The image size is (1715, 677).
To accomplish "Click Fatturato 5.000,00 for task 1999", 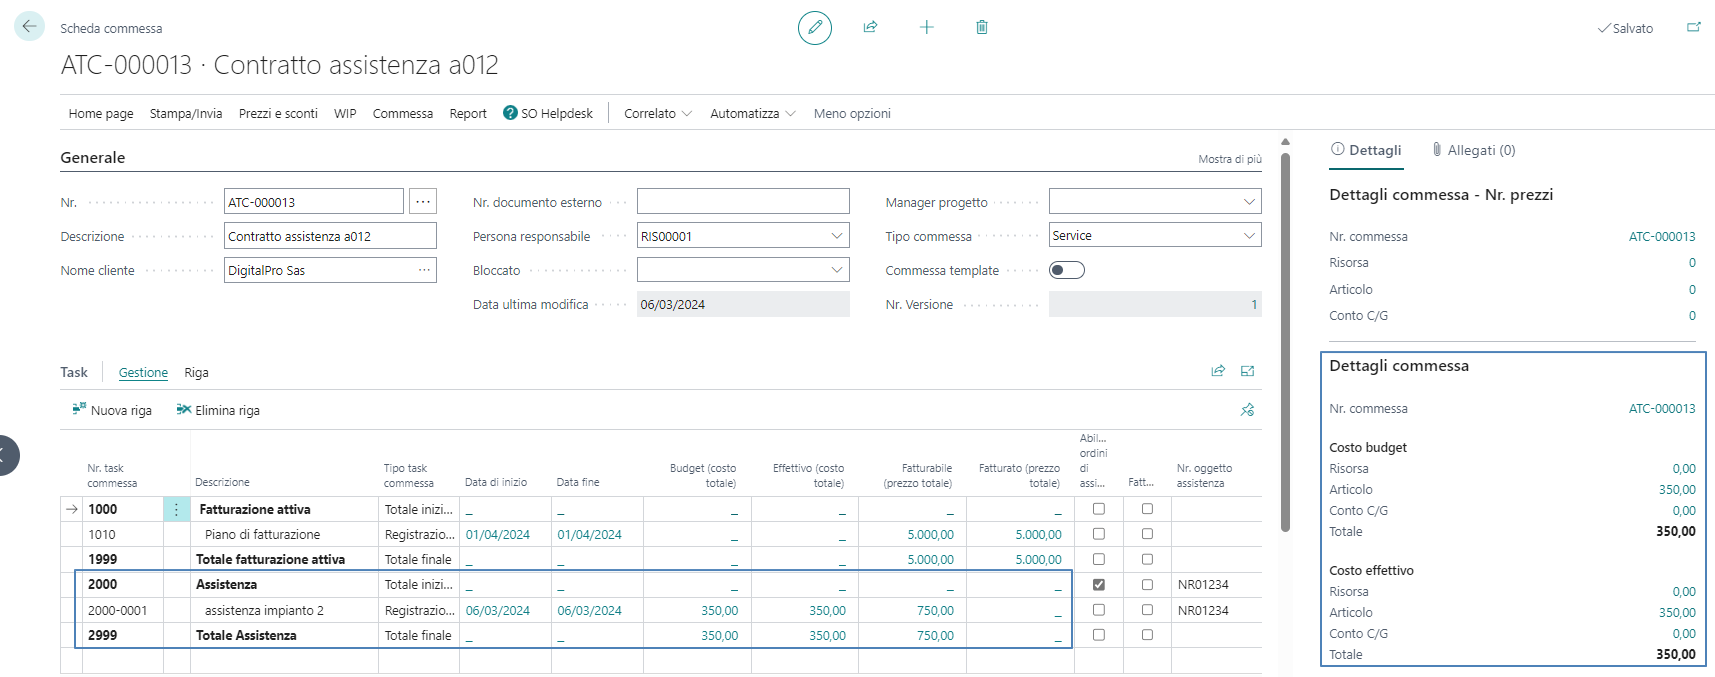I will [x=1038, y=559].
